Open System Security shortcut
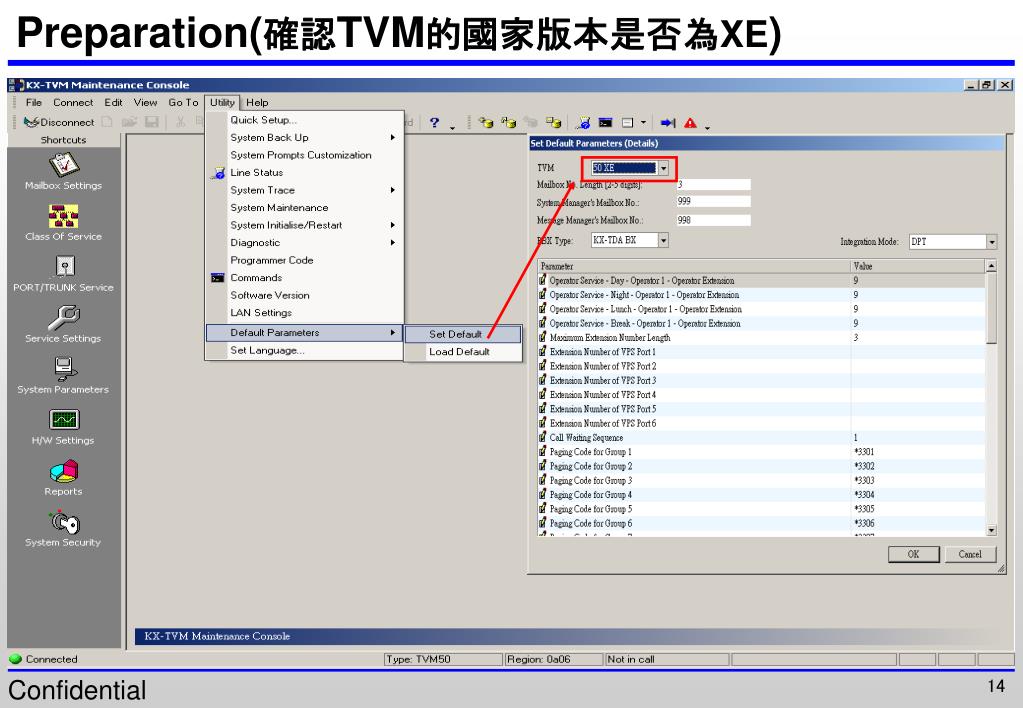The height and width of the screenshot is (708, 1023). (x=63, y=529)
